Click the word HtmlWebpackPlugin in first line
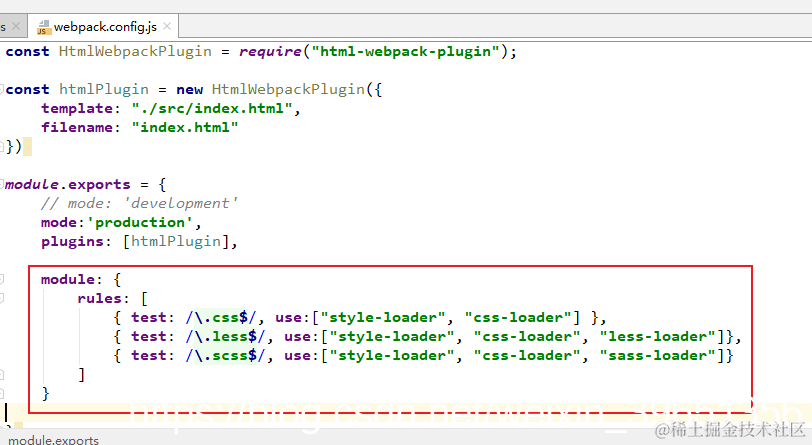 [135, 51]
